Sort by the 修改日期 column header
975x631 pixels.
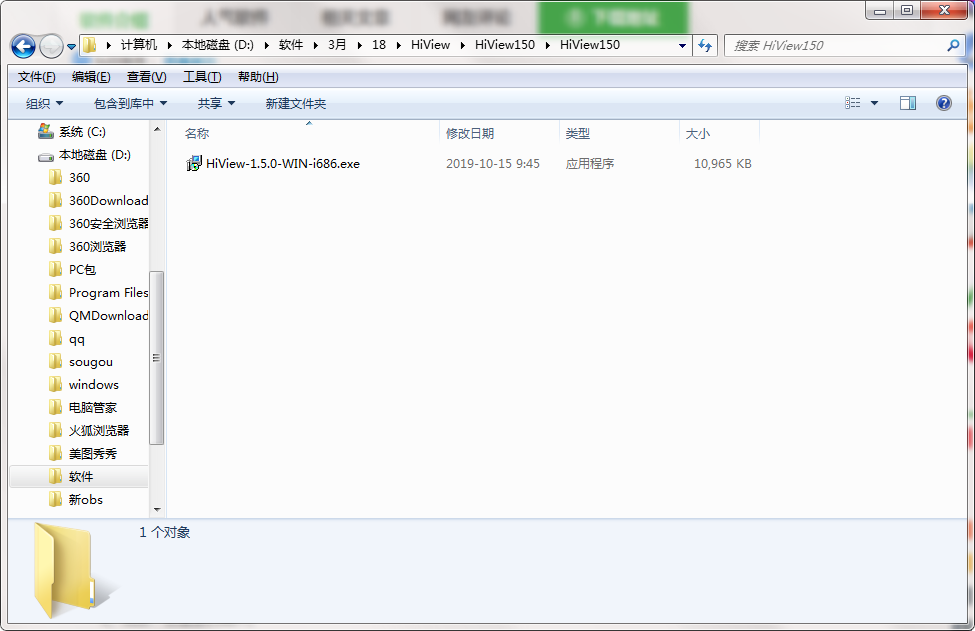[500, 133]
